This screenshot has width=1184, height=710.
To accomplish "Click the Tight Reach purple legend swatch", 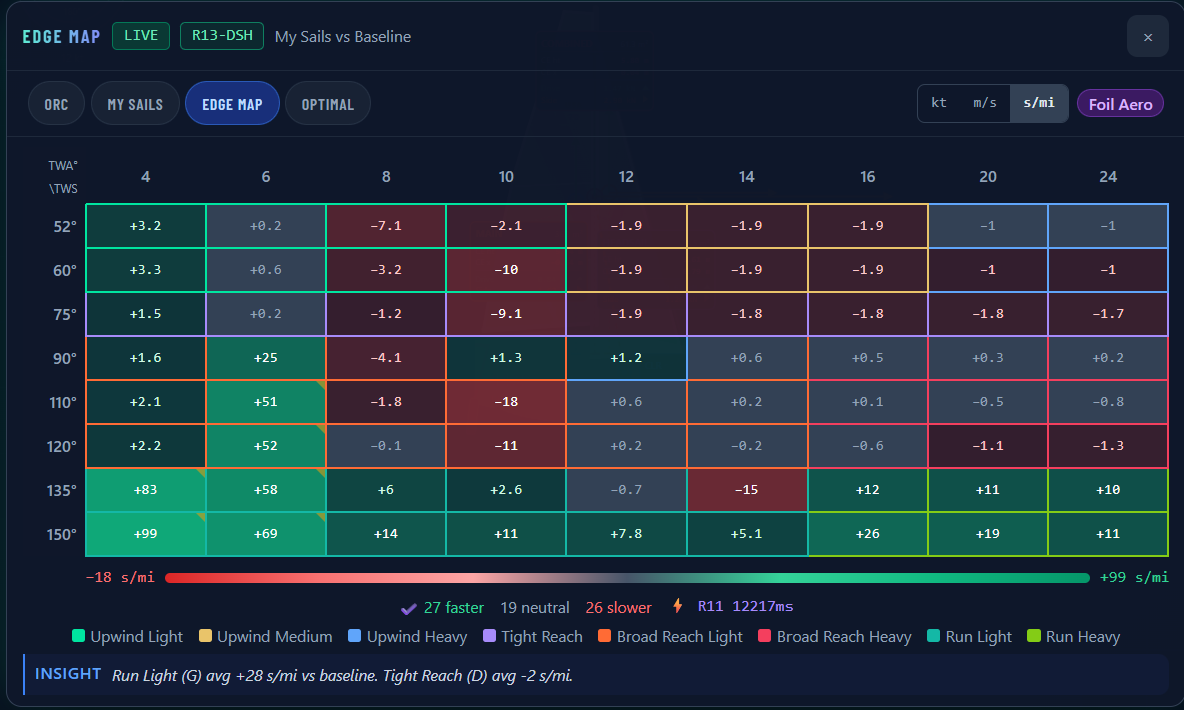I will [489, 636].
